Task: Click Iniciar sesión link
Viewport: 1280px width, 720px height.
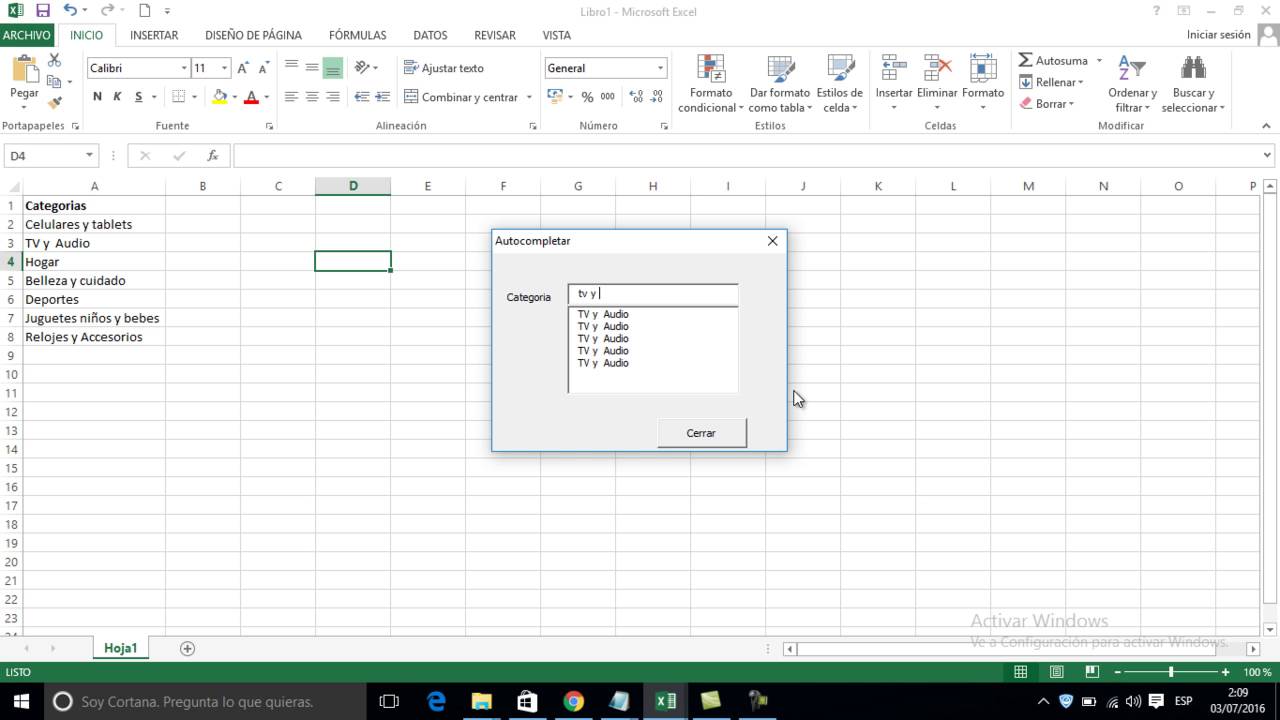Action: (x=1218, y=34)
